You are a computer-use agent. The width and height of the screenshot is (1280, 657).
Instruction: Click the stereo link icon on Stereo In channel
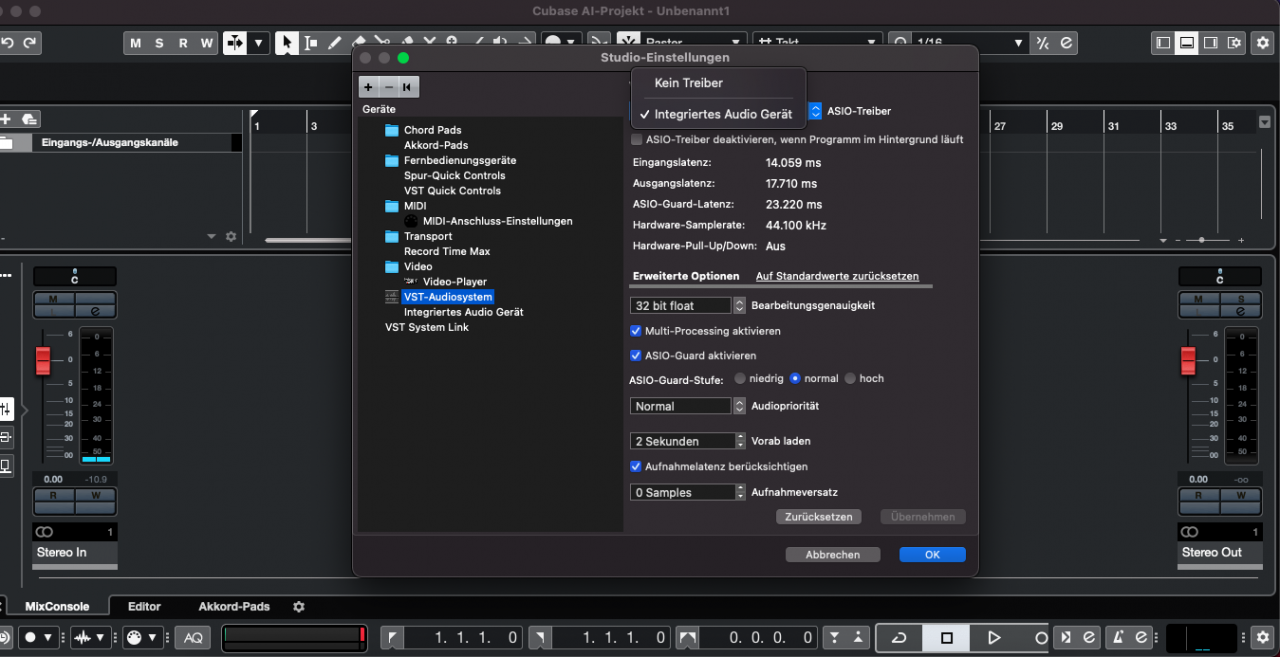tap(45, 532)
